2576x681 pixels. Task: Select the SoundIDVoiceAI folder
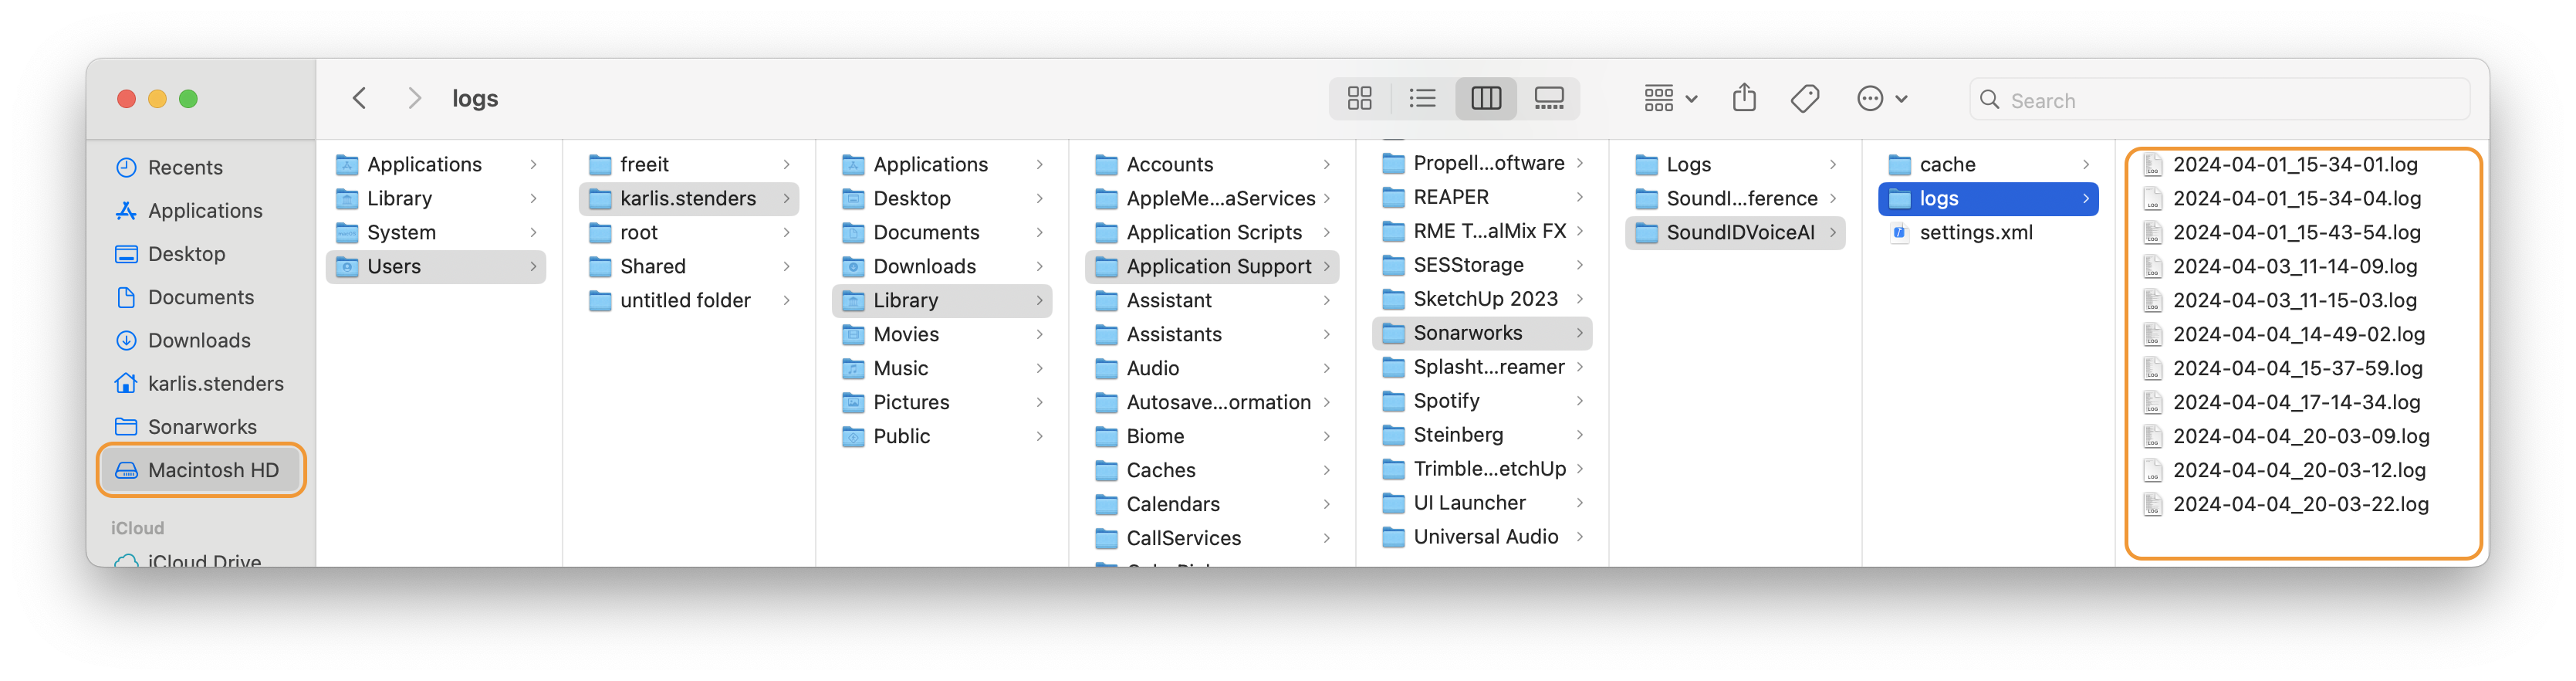pyautogui.click(x=1735, y=232)
